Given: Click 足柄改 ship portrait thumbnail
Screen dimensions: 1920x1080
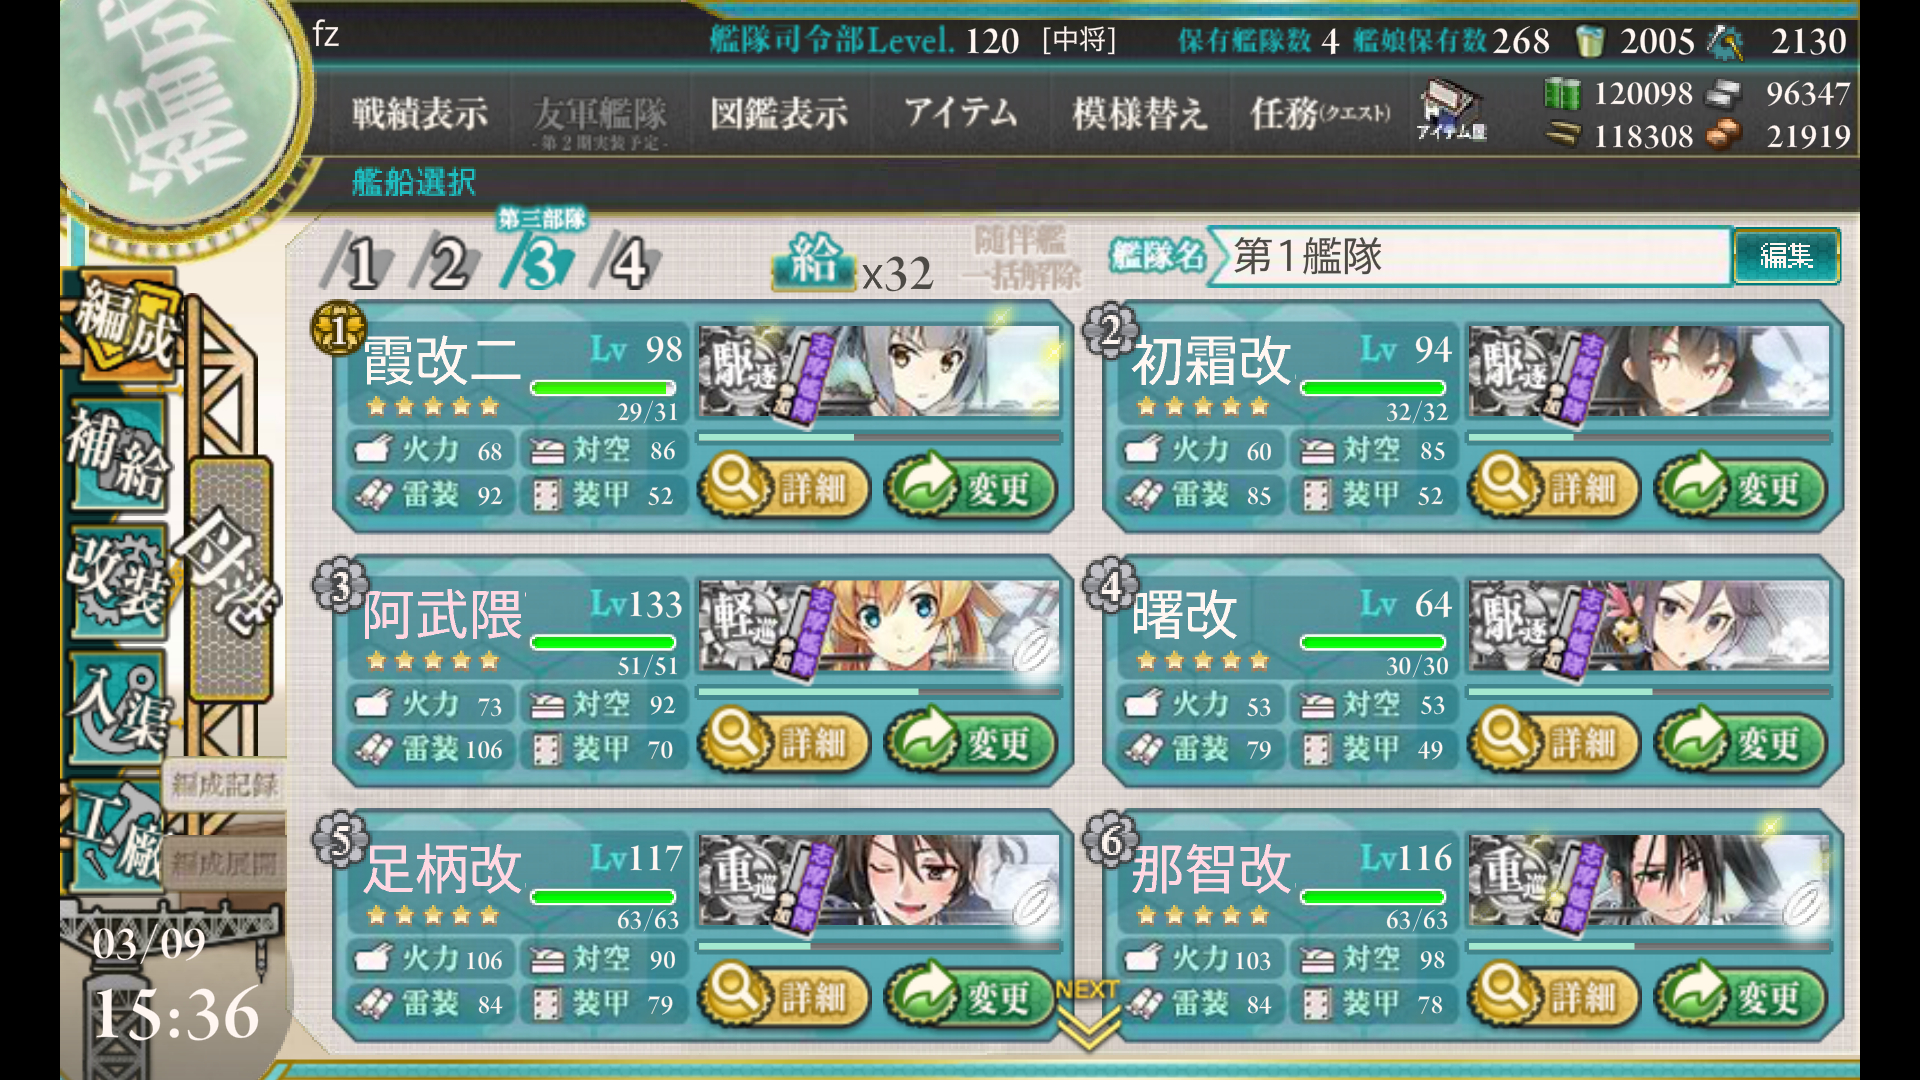Looking at the screenshot, I should pos(880,882).
